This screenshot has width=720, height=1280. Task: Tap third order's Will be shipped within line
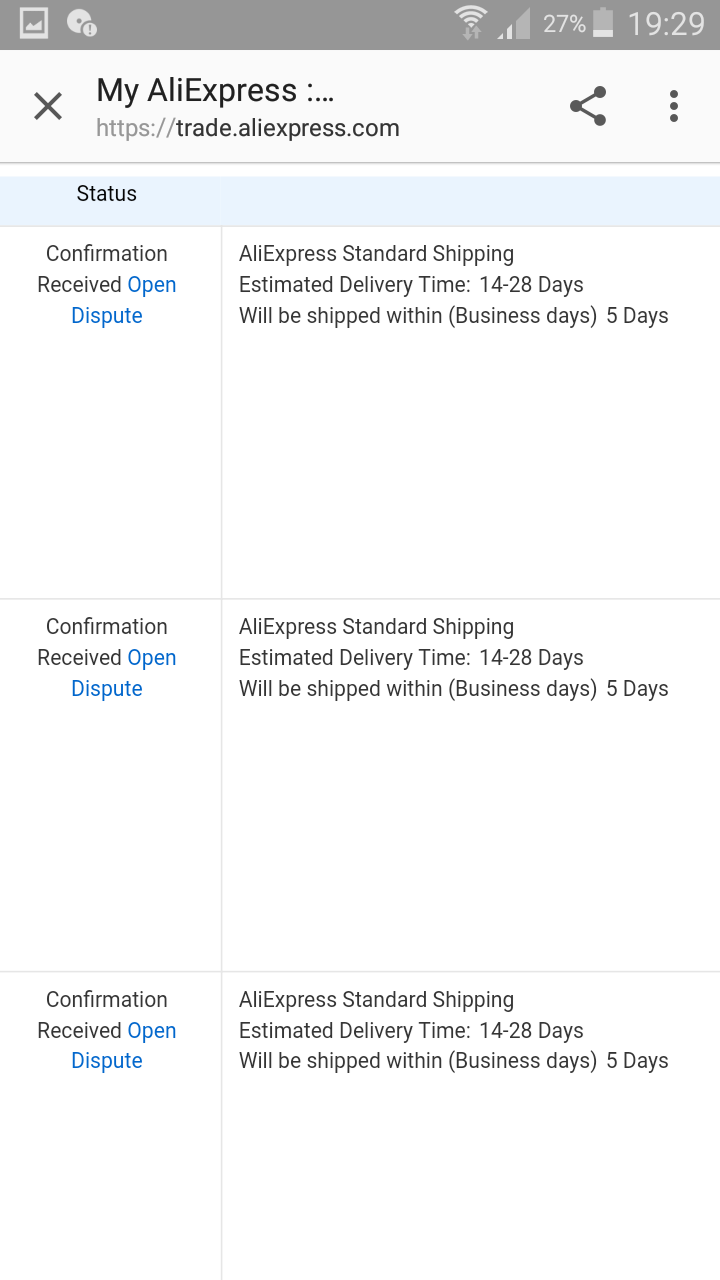click(453, 1061)
